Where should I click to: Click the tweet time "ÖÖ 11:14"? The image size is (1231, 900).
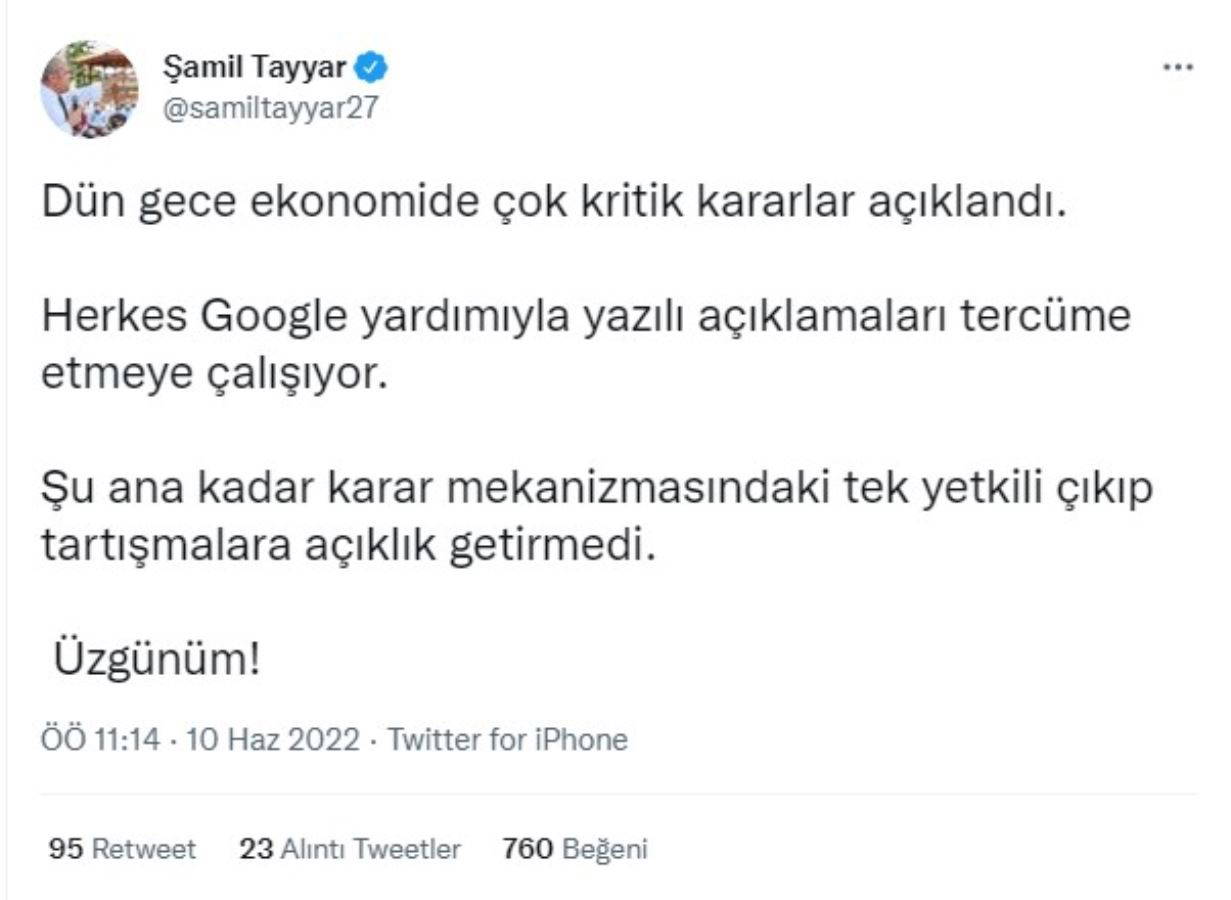pos(101,740)
